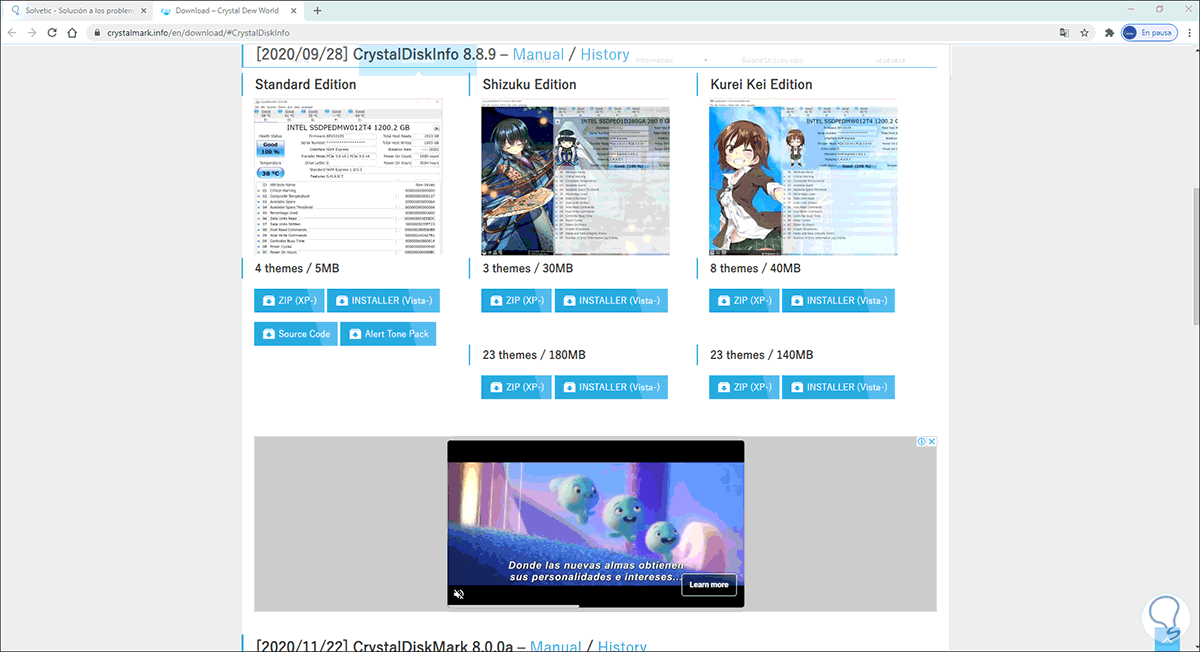Screen dimensions: 1200x652
Task: Minimize the Chrome window
Action: pyautogui.click(x=1131, y=9)
